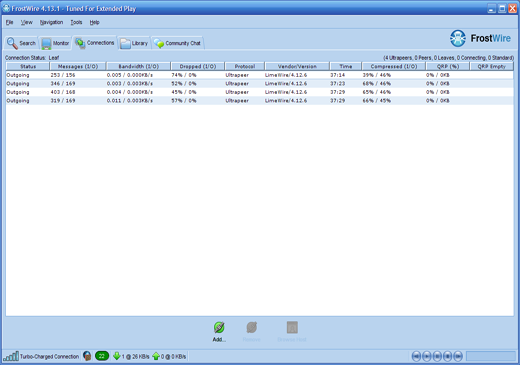
Task: Click the green shared files count badge
Action: (x=102, y=356)
